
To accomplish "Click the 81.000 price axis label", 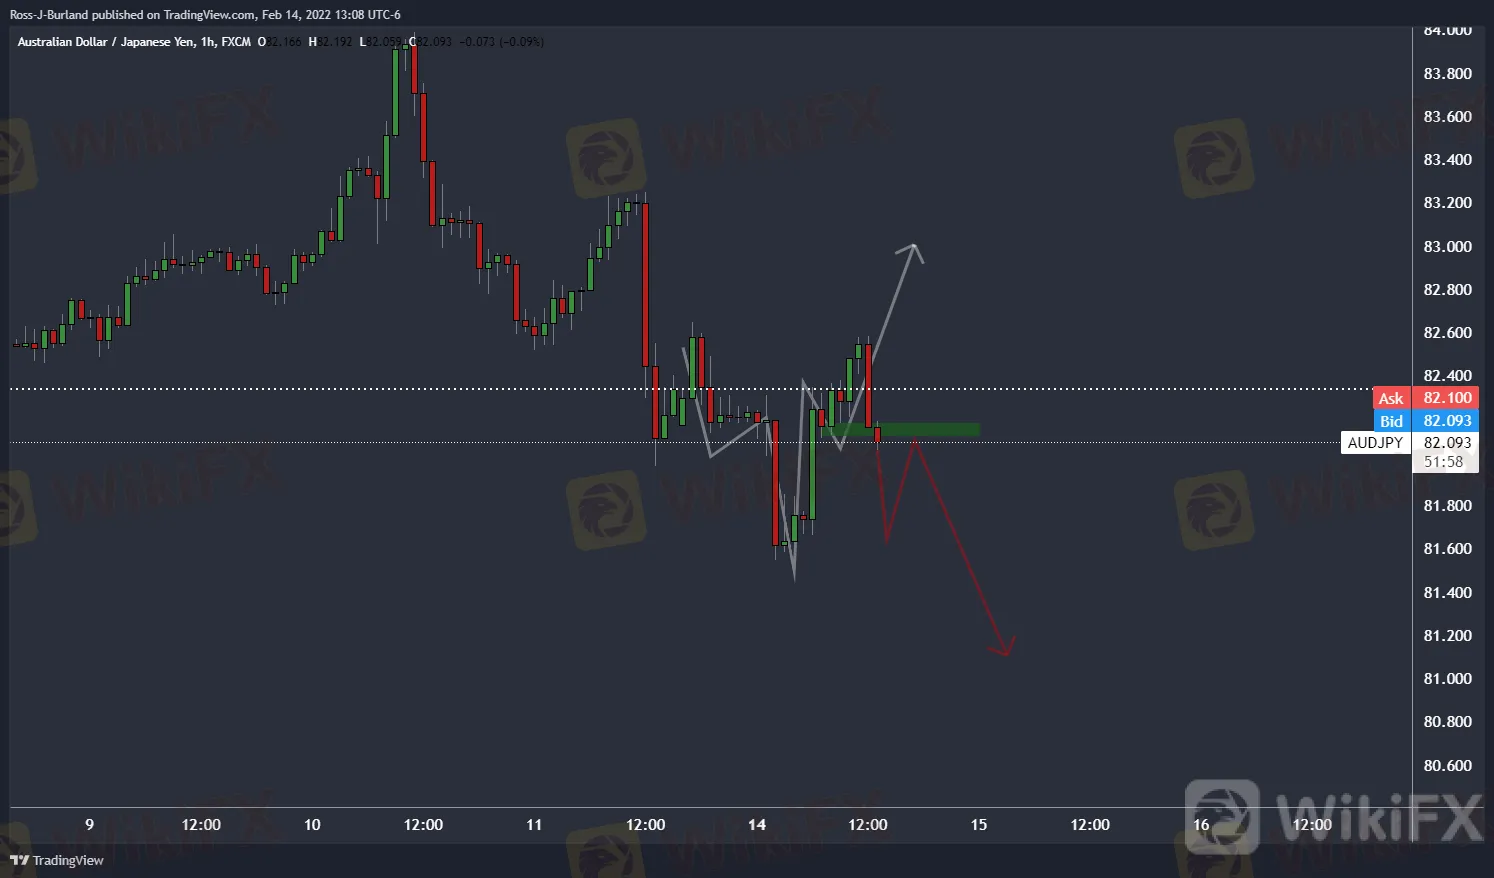I will 1447,679.
